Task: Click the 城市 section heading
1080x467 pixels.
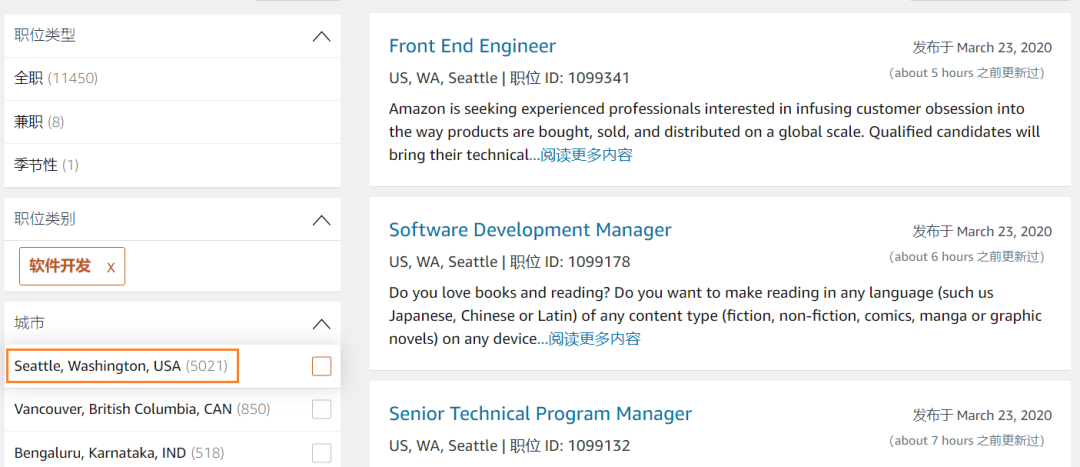Action: click(x=30, y=323)
